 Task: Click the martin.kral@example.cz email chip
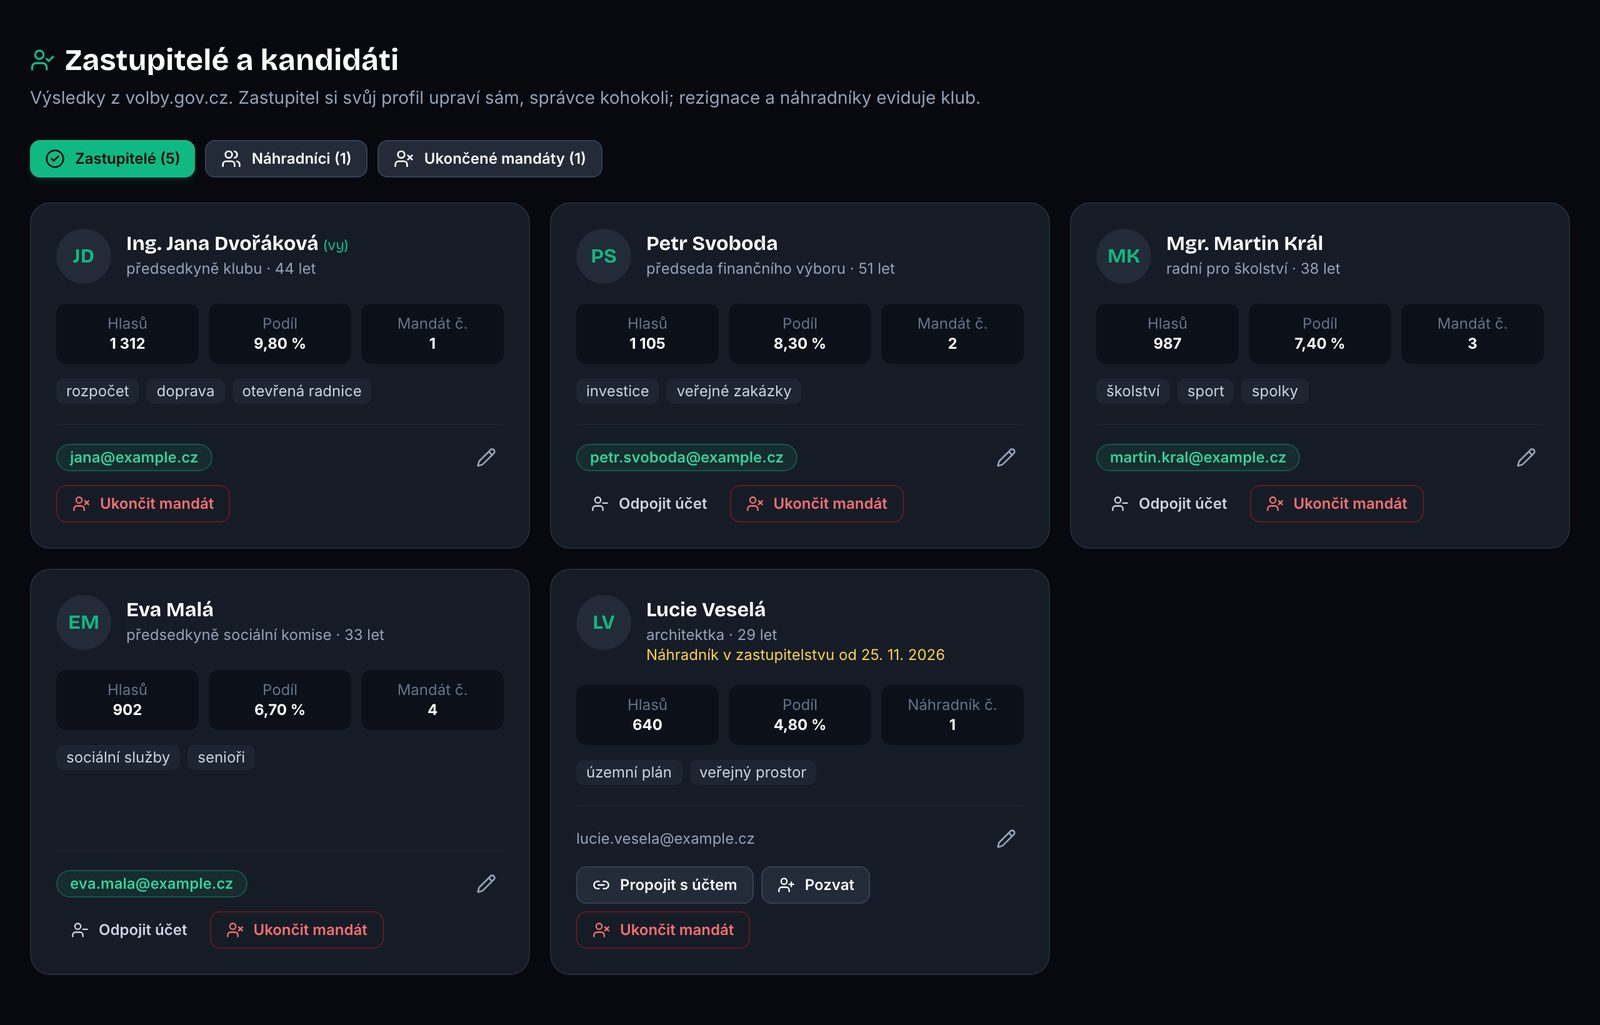[x=1198, y=457]
